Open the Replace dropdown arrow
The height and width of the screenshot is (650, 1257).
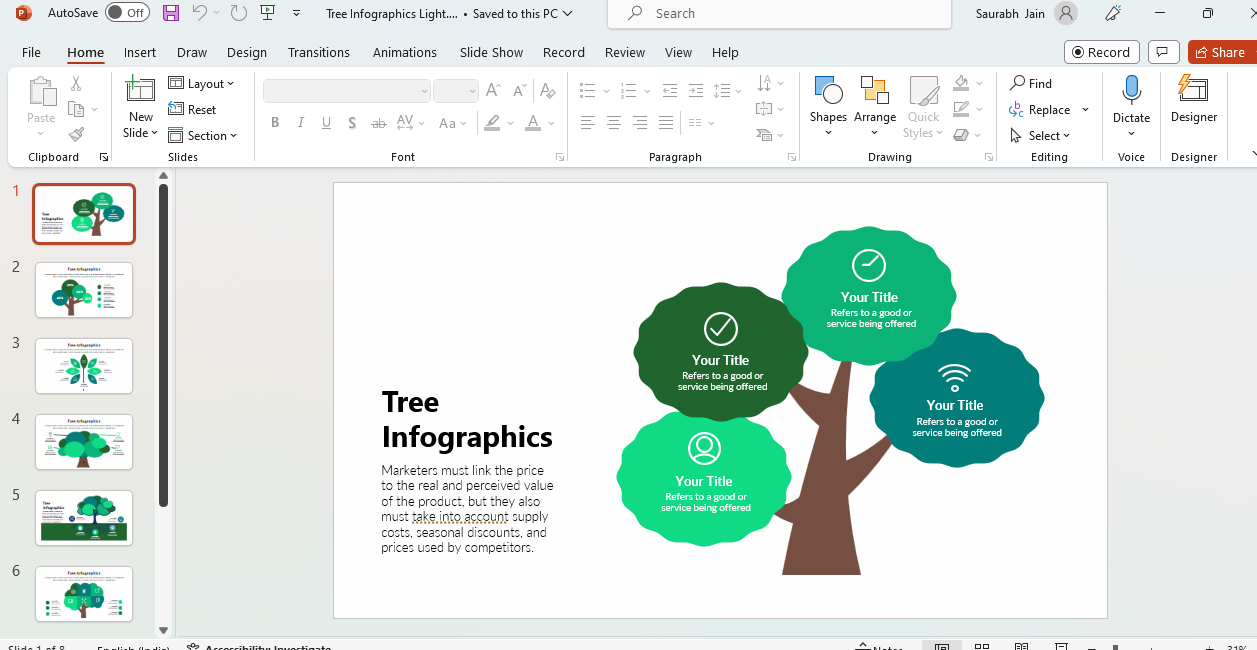coord(1086,110)
